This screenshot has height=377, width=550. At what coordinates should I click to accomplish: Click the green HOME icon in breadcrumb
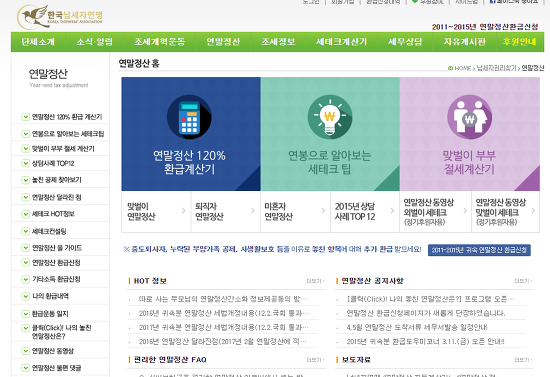450,68
